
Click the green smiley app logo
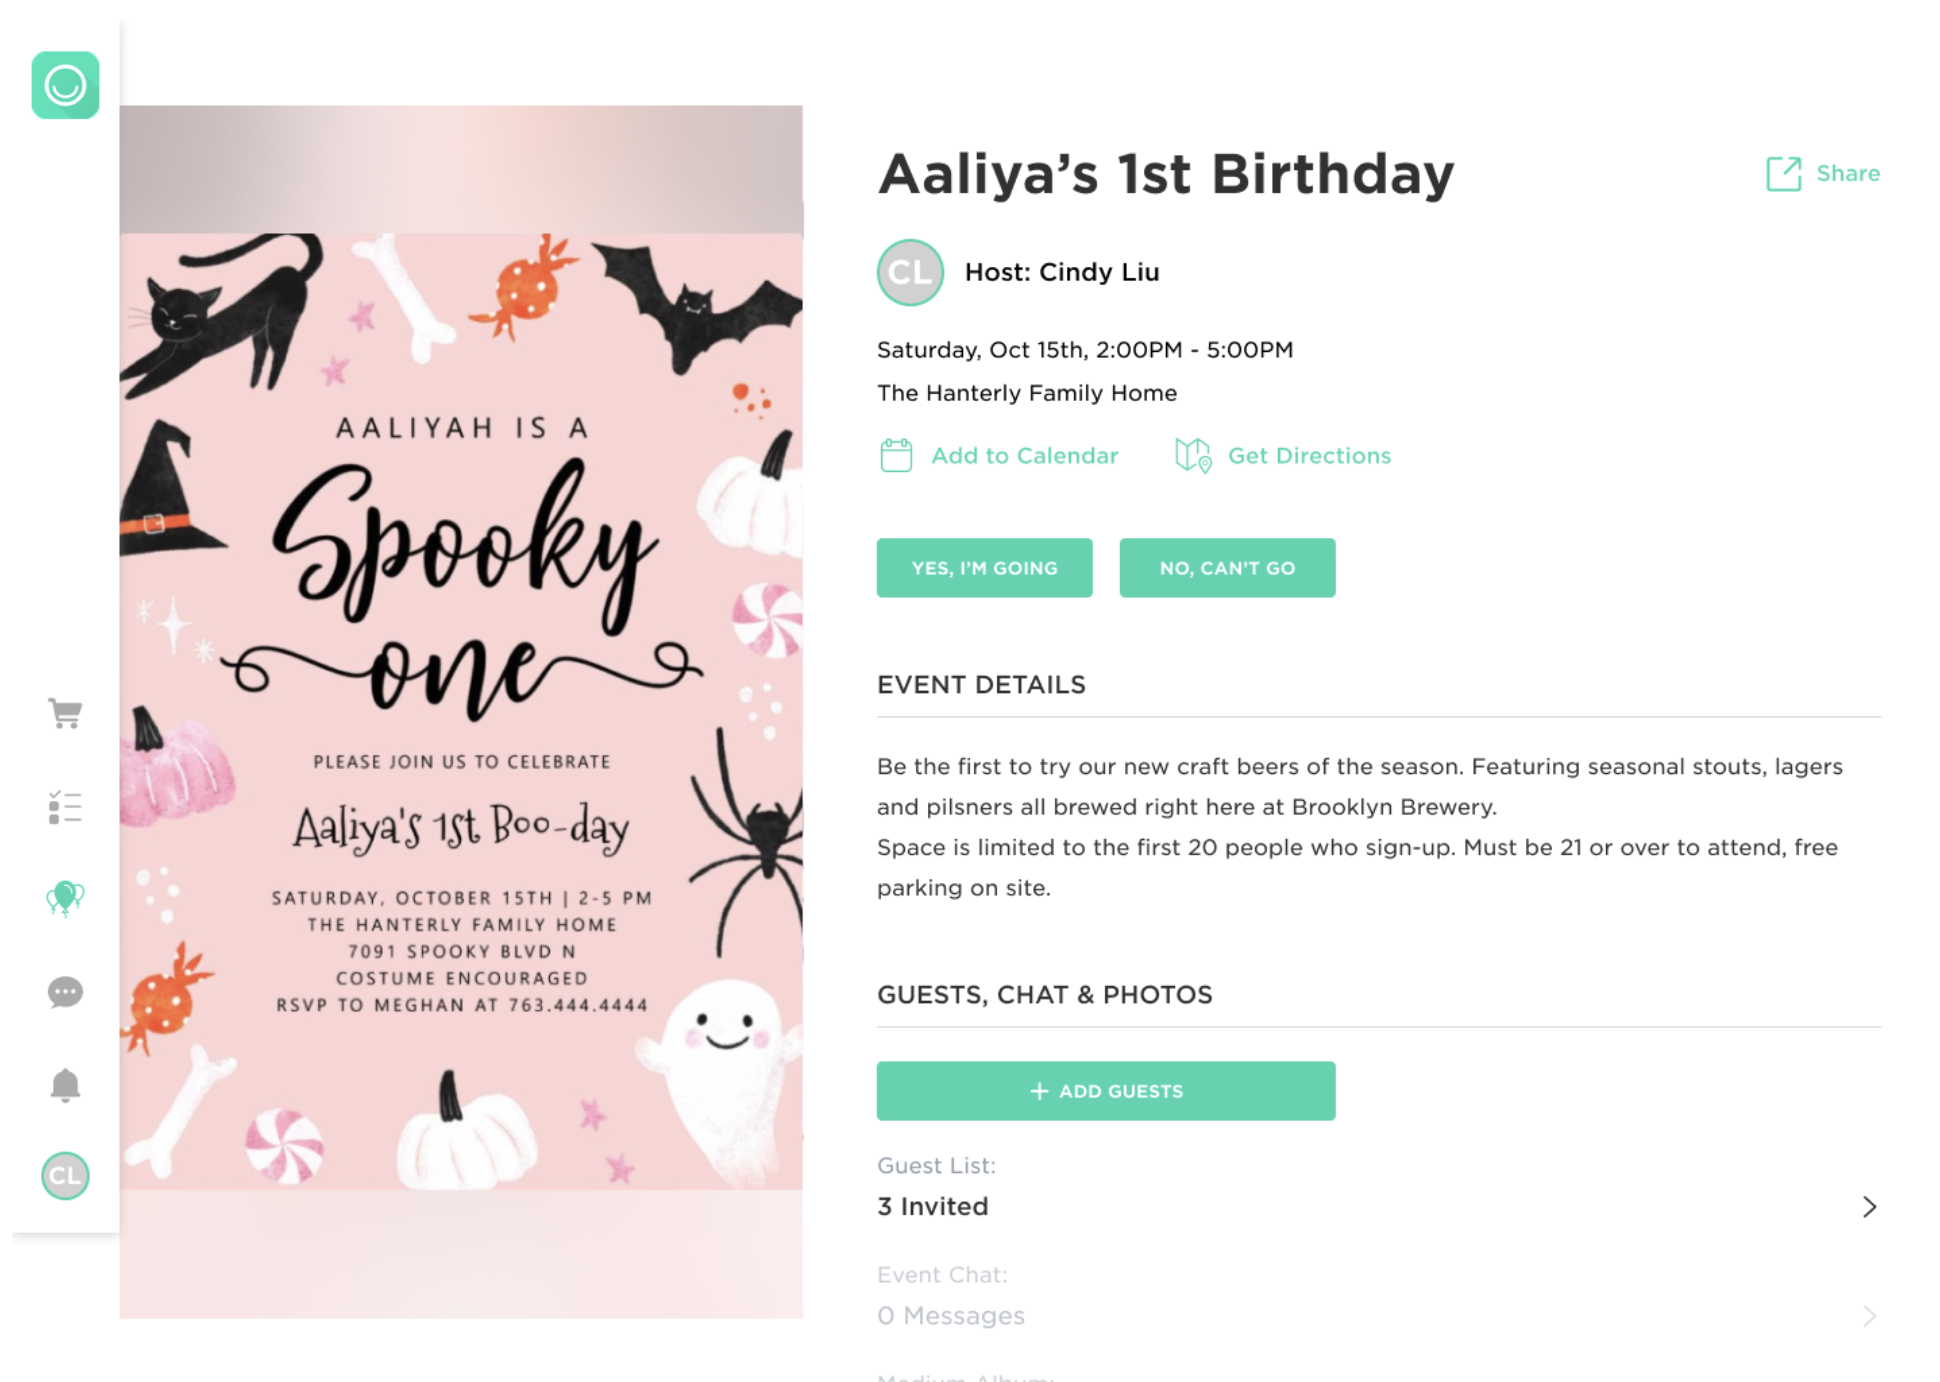tap(65, 85)
